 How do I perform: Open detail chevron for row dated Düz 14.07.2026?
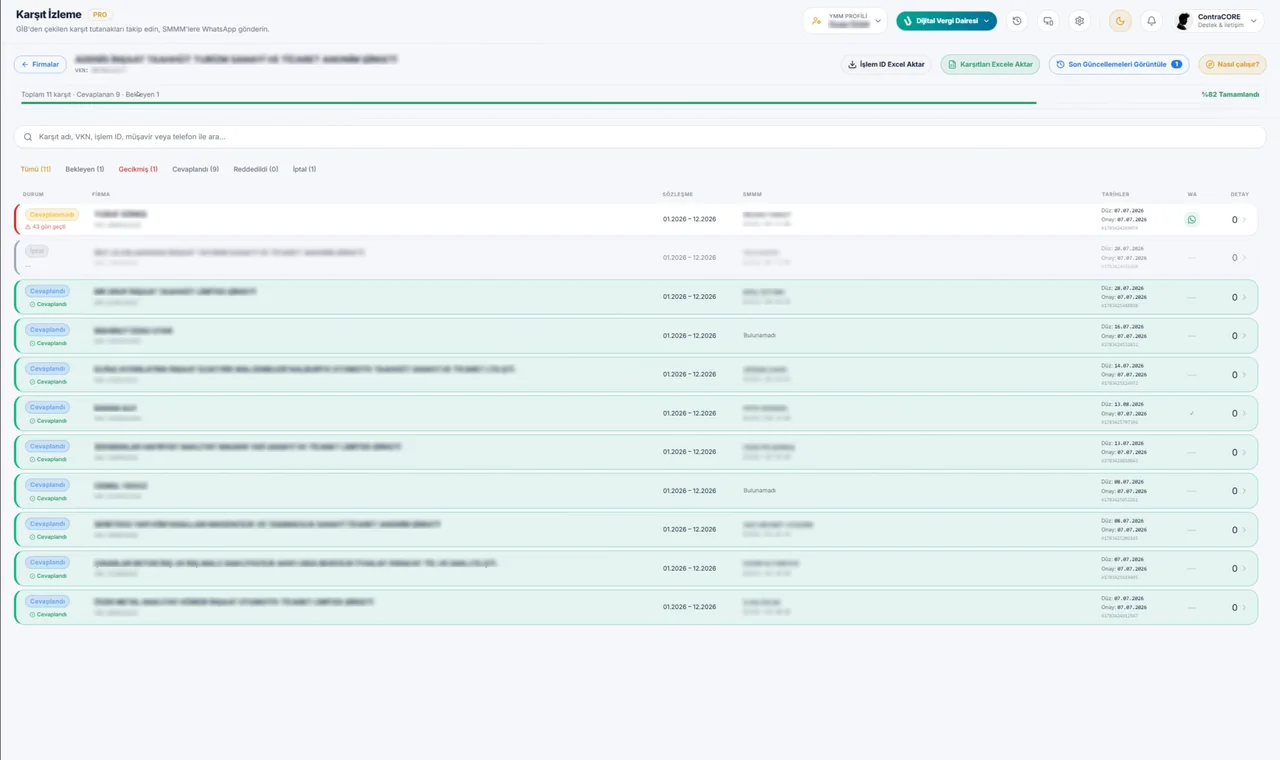tap(1244, 375)
